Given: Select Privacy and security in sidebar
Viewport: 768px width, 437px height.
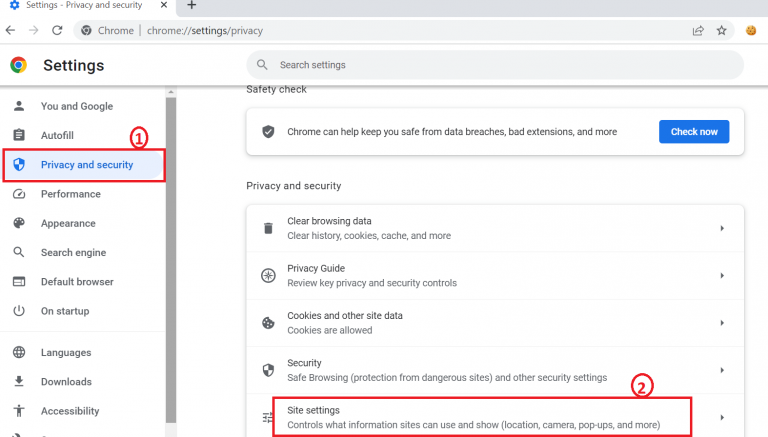Looking at the screenshot, I should [86, 165].
